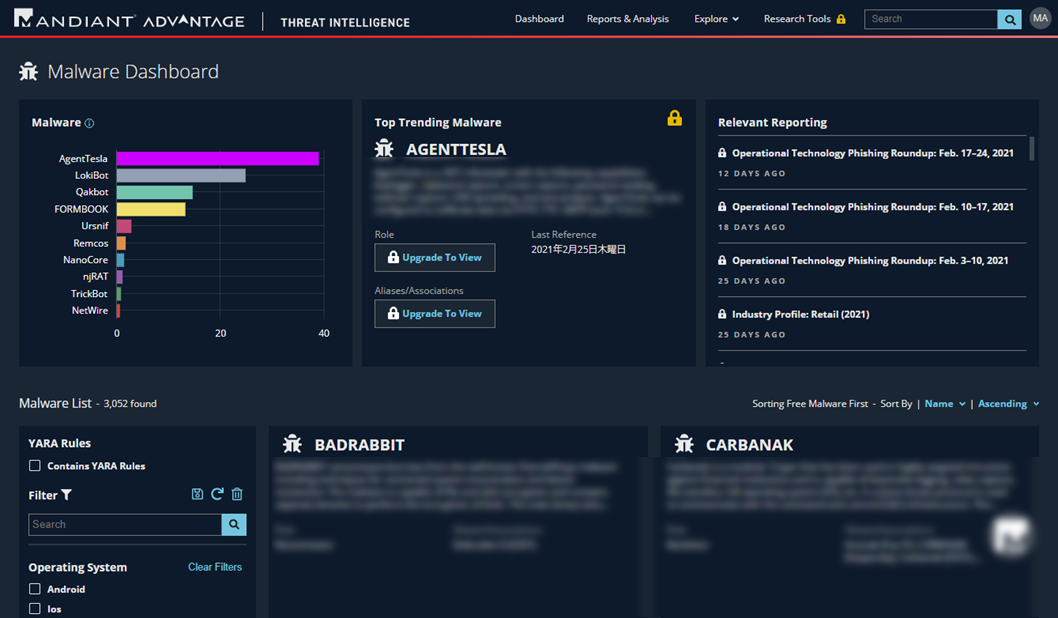Click the Filter funnel icon
The height and width of the screenshot is (618, 1058).
[x=66, y=495]
